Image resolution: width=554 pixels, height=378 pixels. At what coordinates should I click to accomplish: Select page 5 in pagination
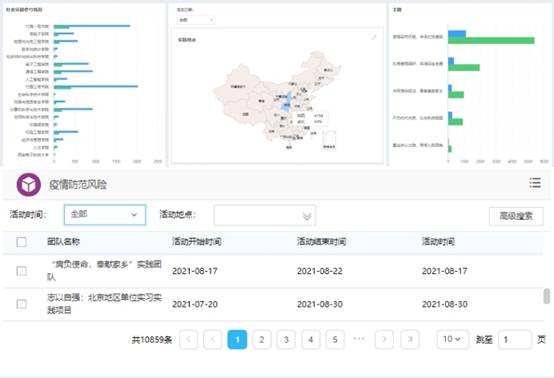(x=335, y=339)
